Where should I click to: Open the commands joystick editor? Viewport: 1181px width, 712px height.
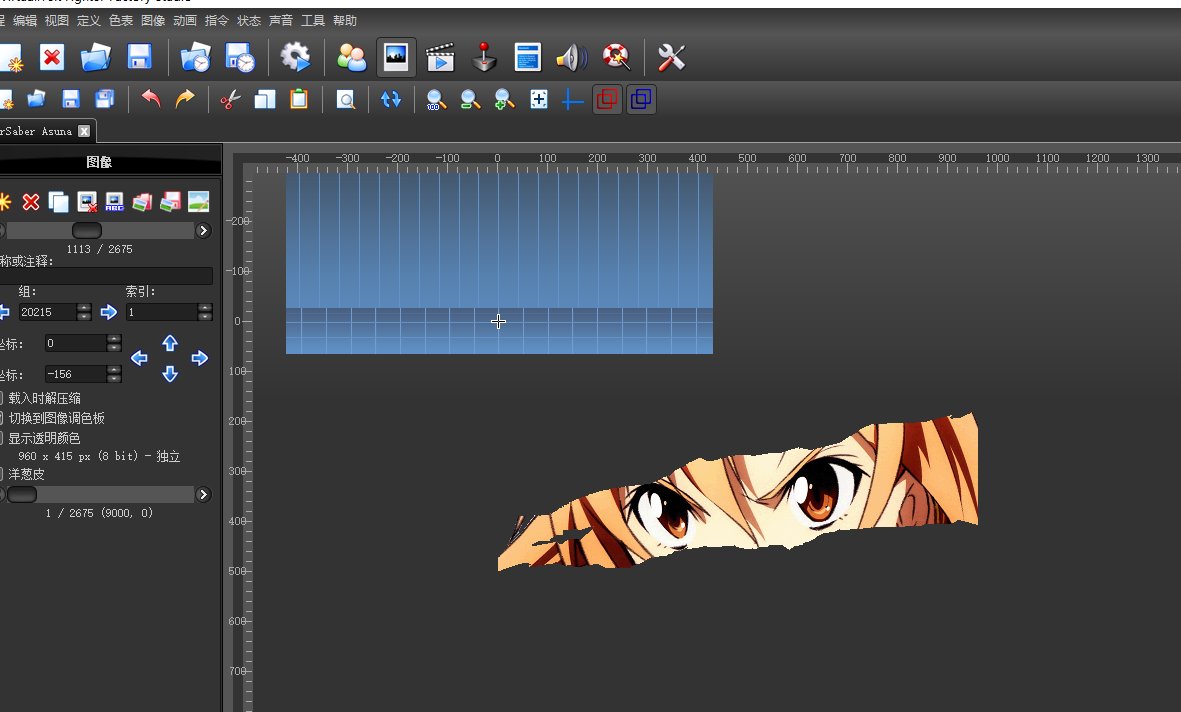click(x=484, y=57)
